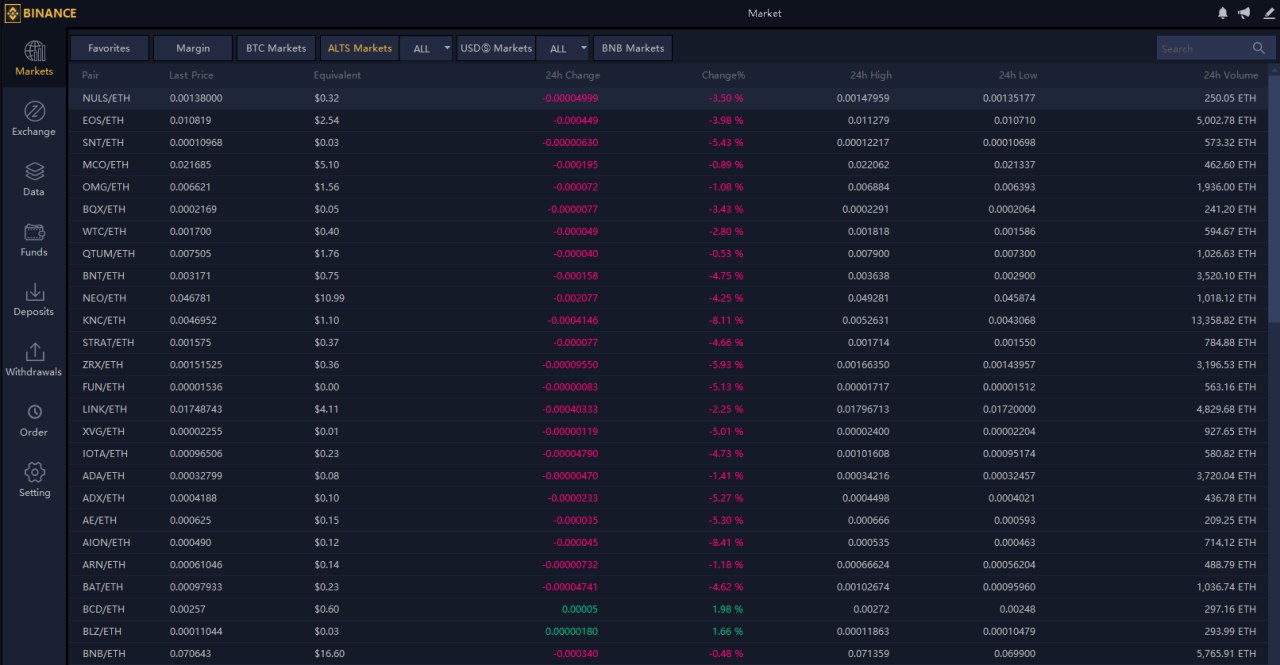Sort by Last Price column header
The height and width of the screenshot is (665, 1280).
[x=191, y=75]
